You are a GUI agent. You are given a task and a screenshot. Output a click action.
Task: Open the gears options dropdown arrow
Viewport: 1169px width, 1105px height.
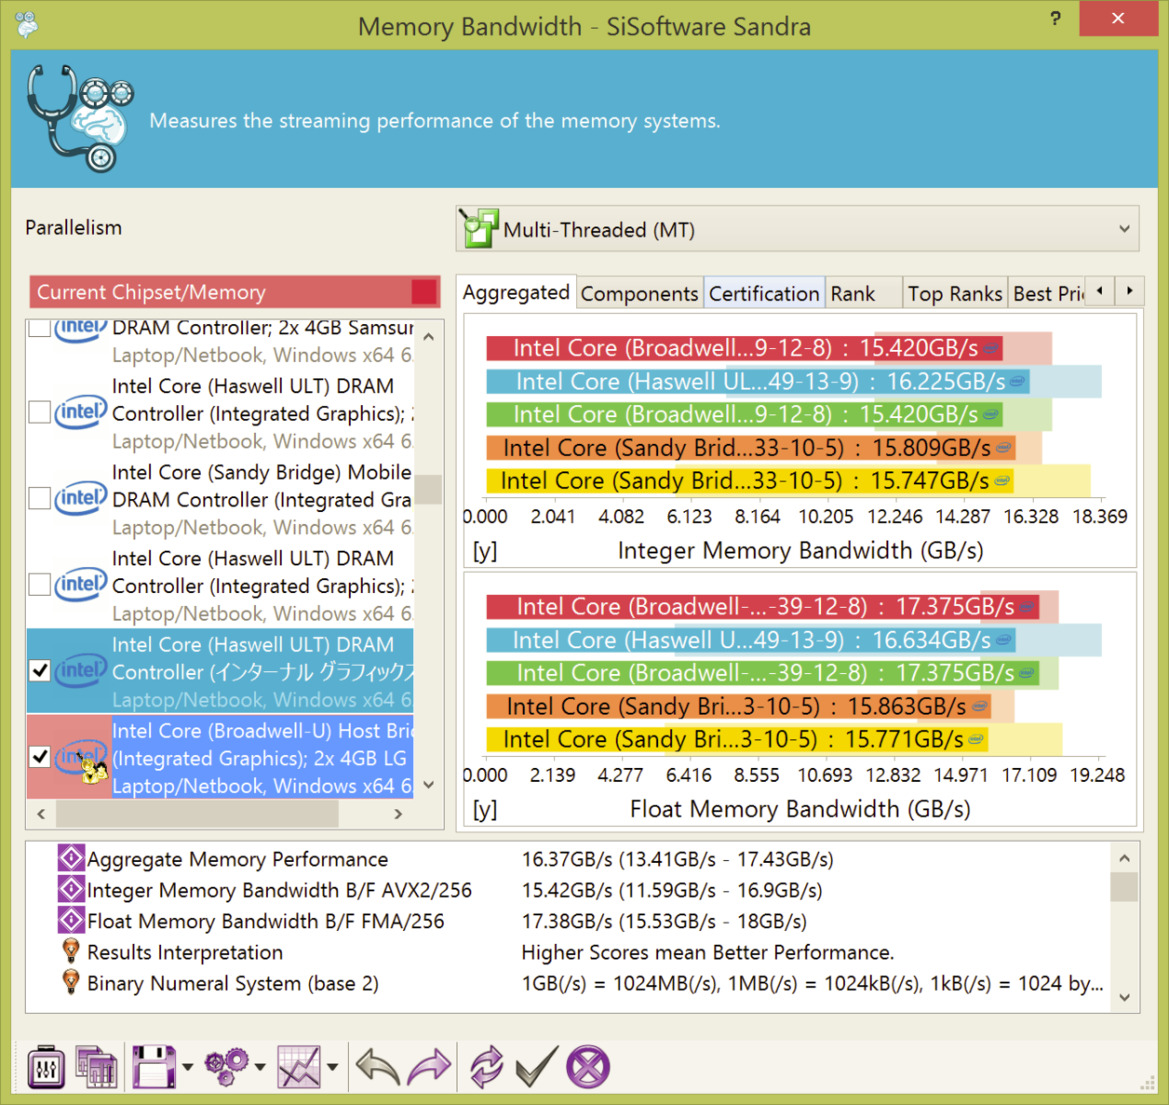tap(259, 1068)
